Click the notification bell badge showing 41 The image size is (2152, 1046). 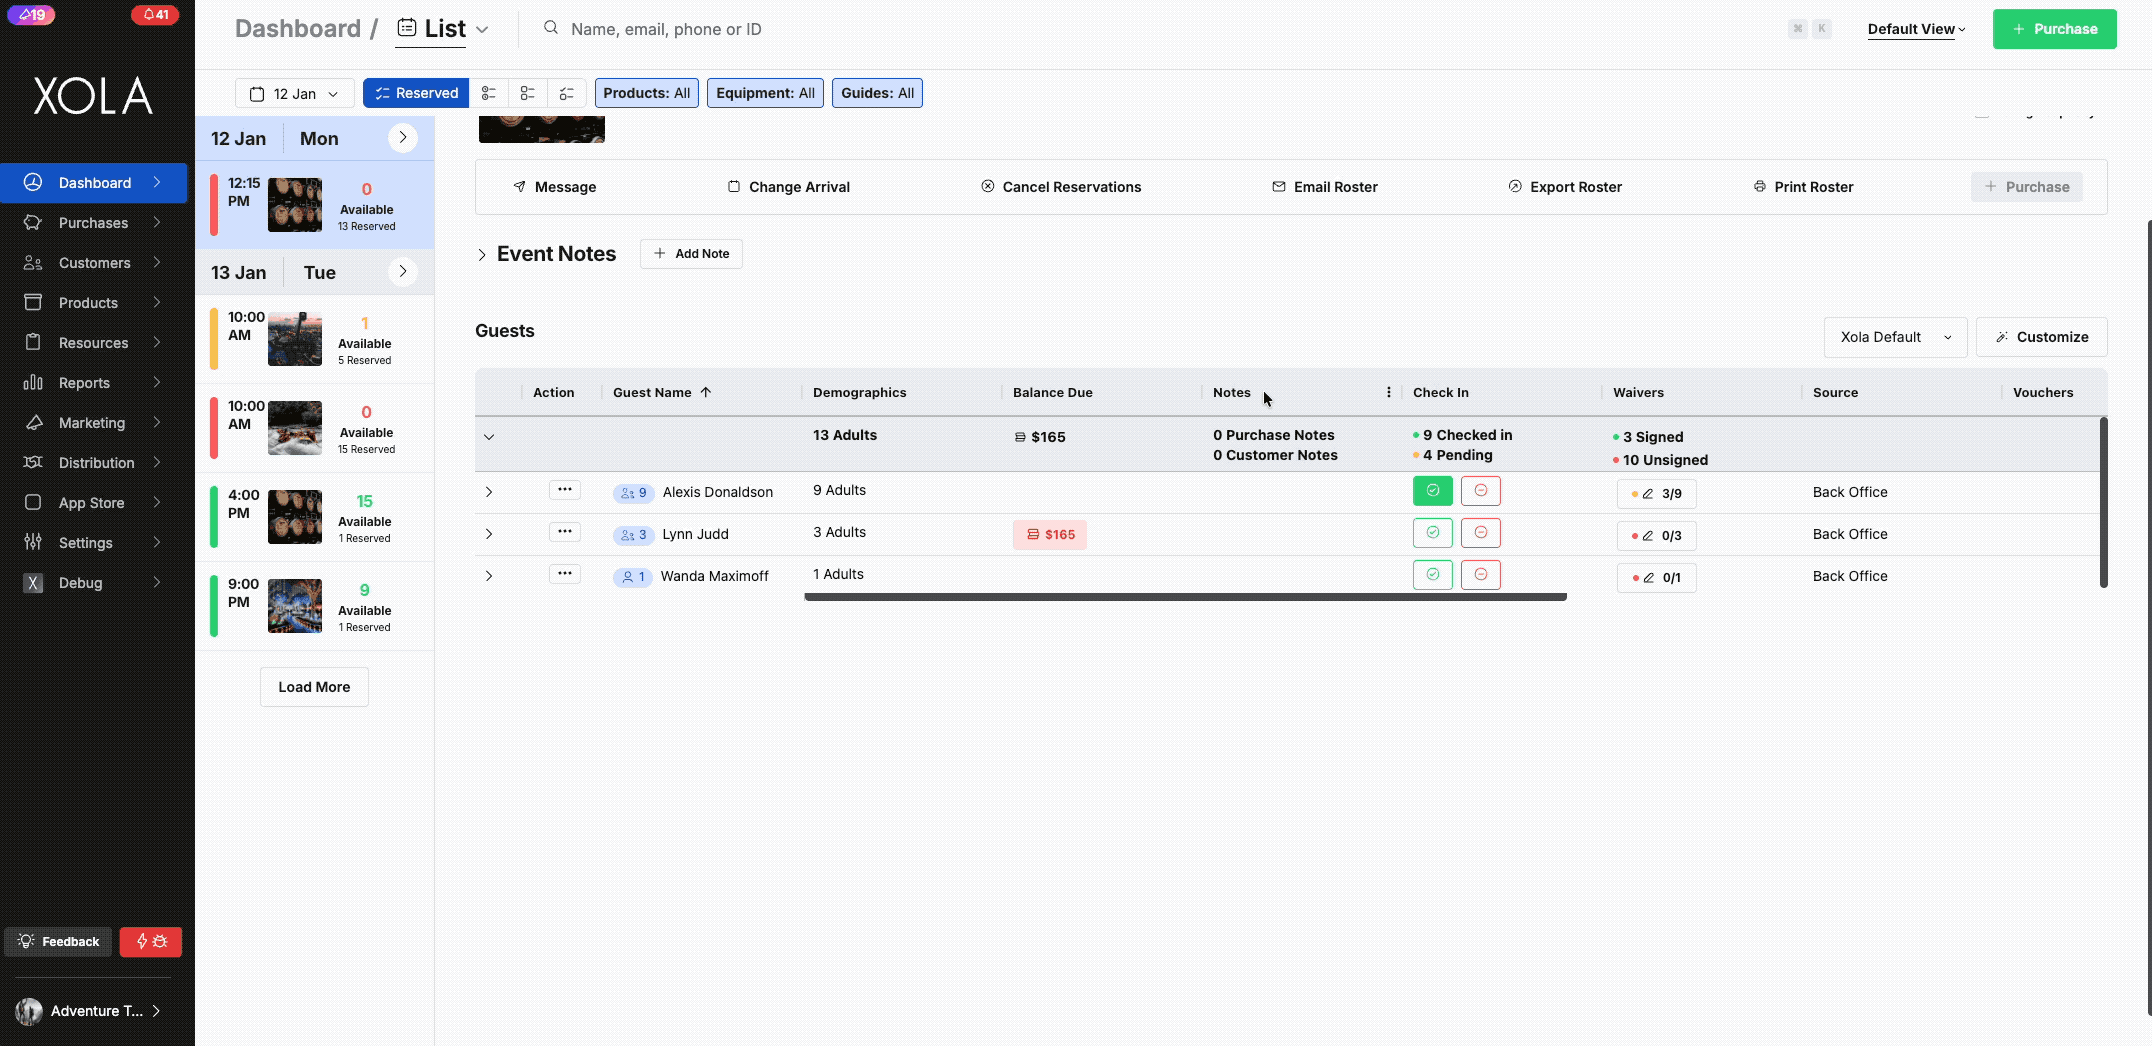[x=155, y=15]
